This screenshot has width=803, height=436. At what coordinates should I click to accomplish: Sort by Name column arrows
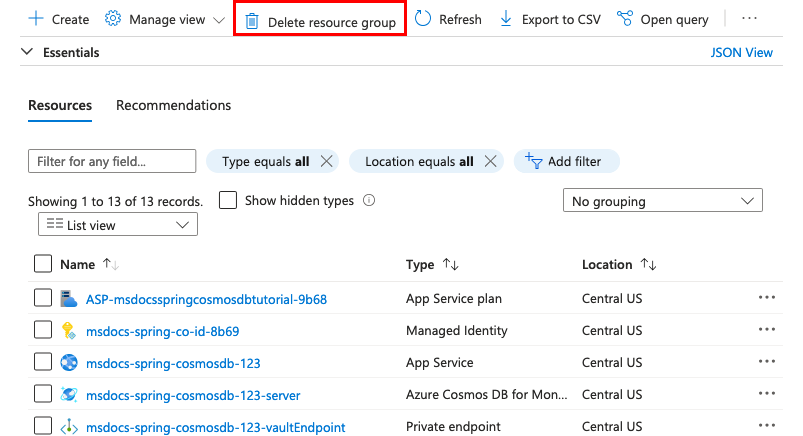click(111, 264)
